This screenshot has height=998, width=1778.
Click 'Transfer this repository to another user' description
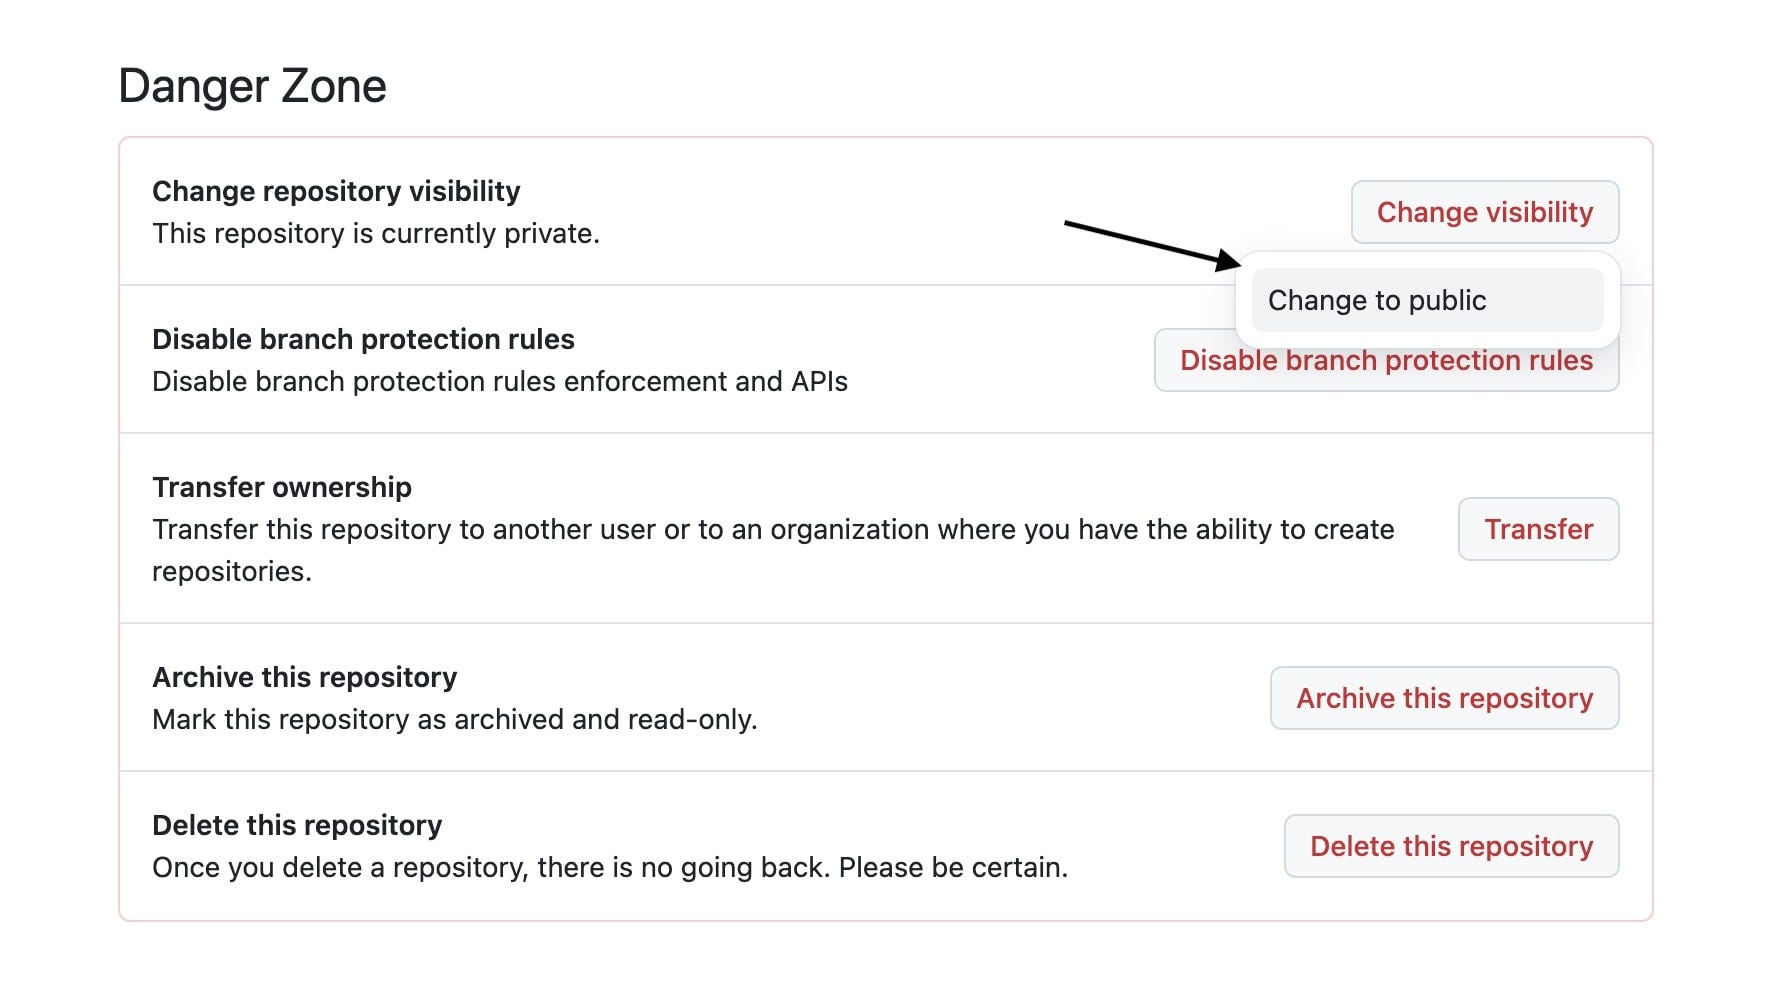(773, 550)
